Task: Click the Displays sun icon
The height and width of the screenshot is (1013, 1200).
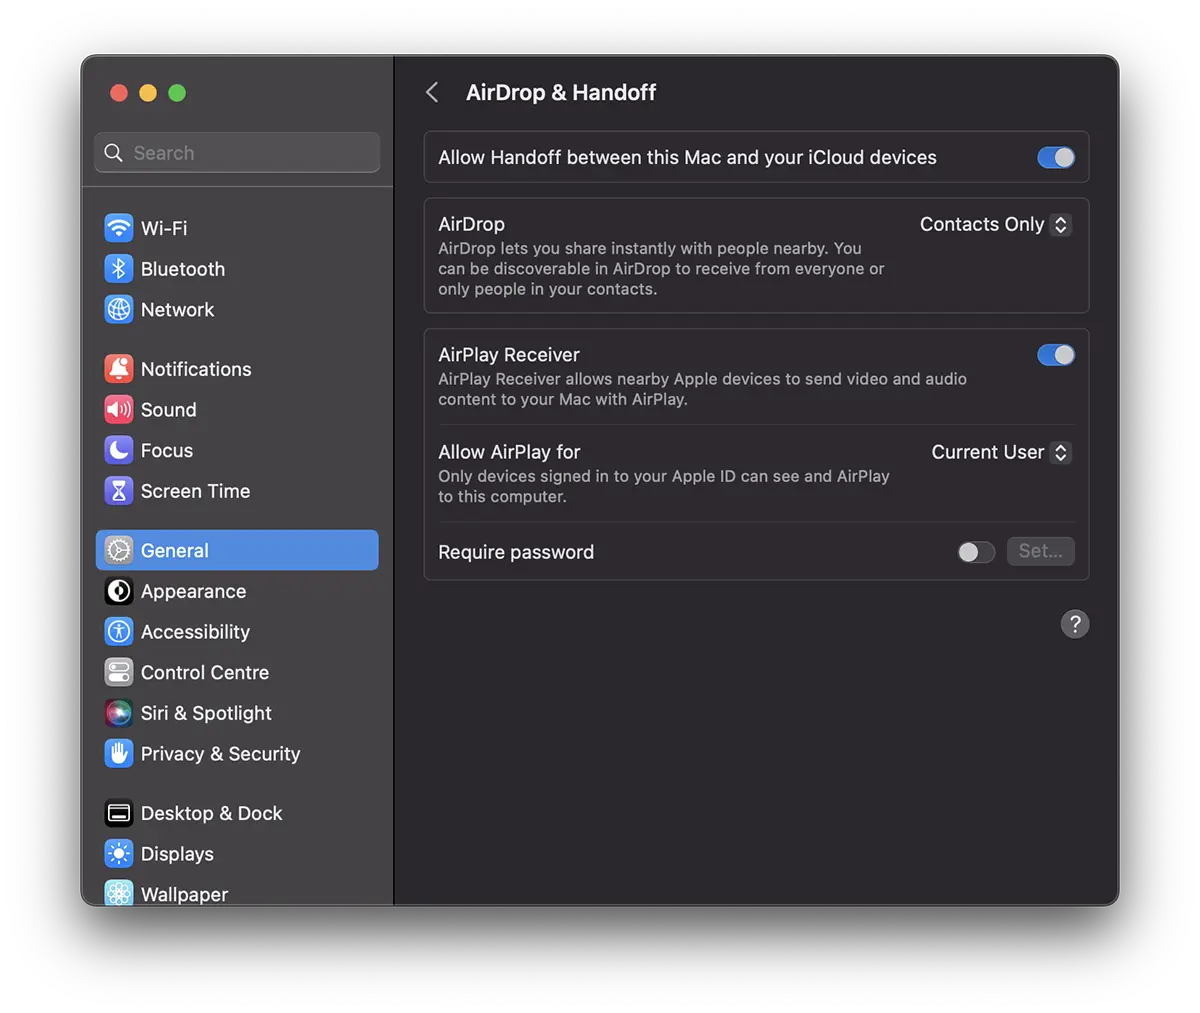Action: pos(118,854)
